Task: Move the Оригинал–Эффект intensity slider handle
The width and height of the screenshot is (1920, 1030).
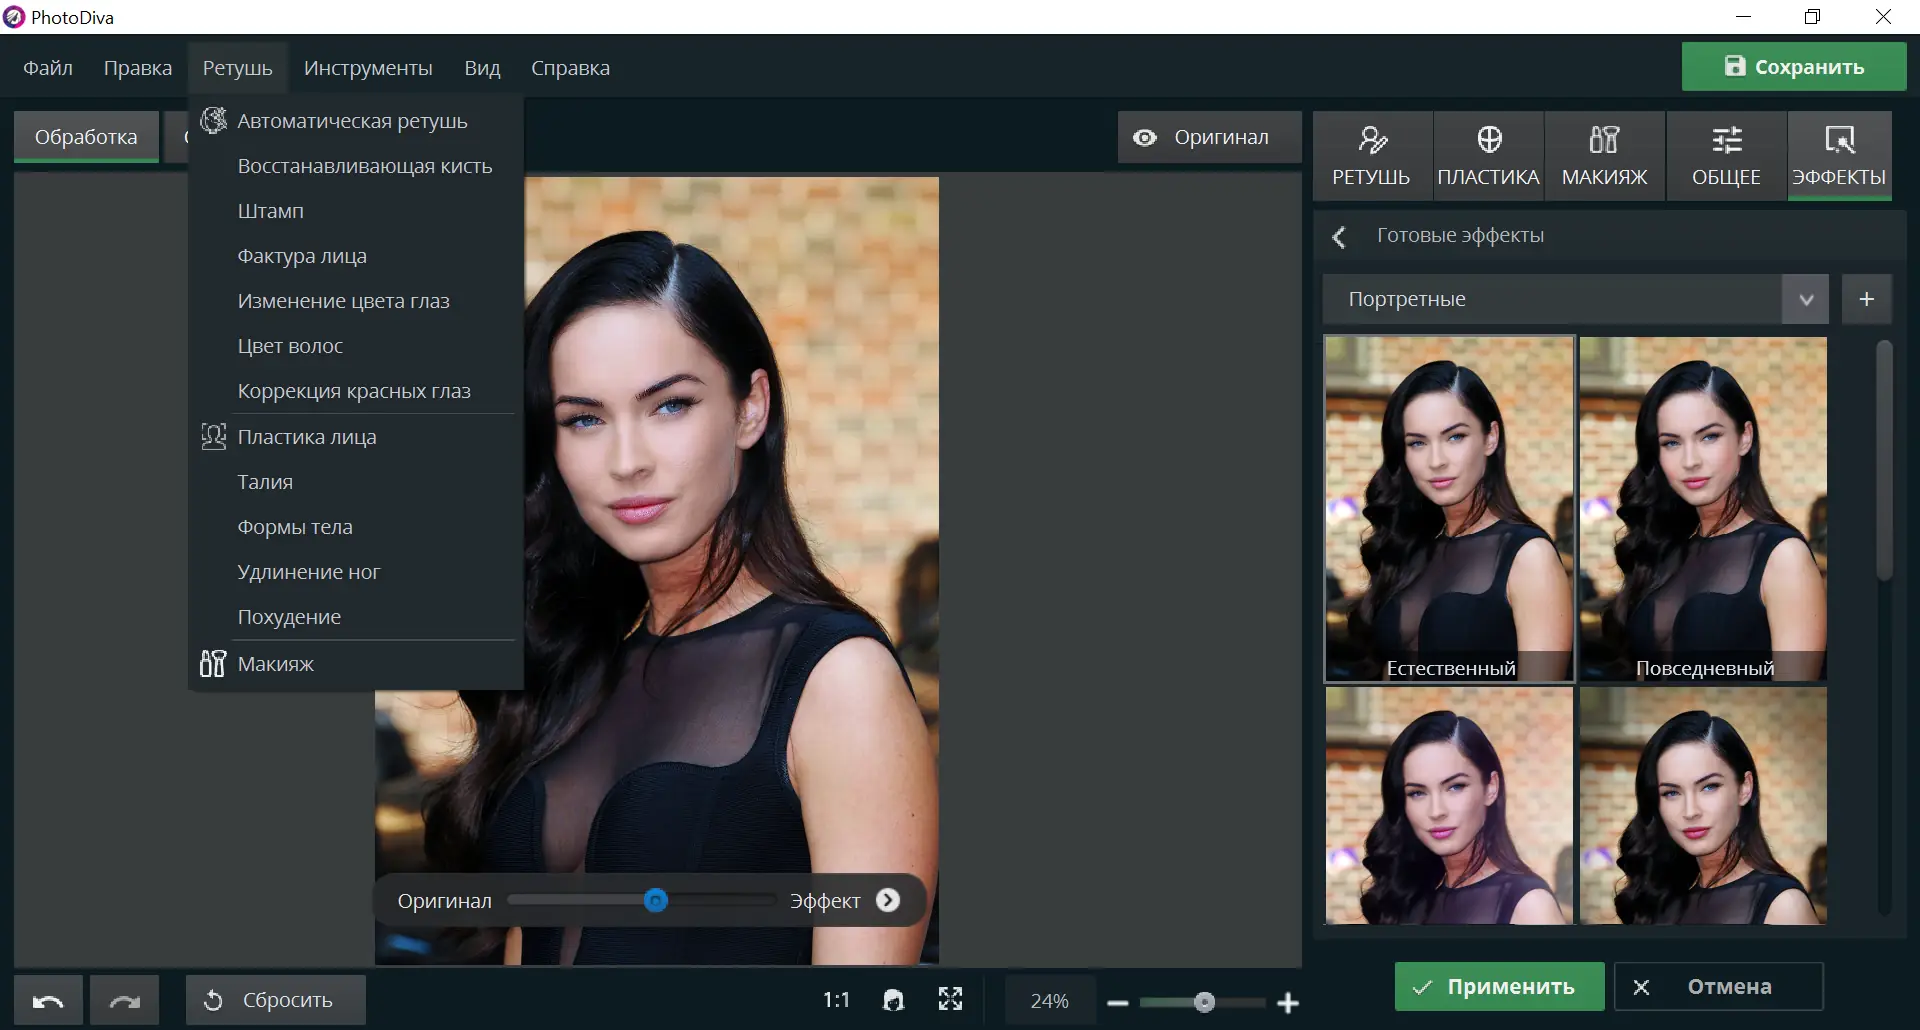Action: 655,900
